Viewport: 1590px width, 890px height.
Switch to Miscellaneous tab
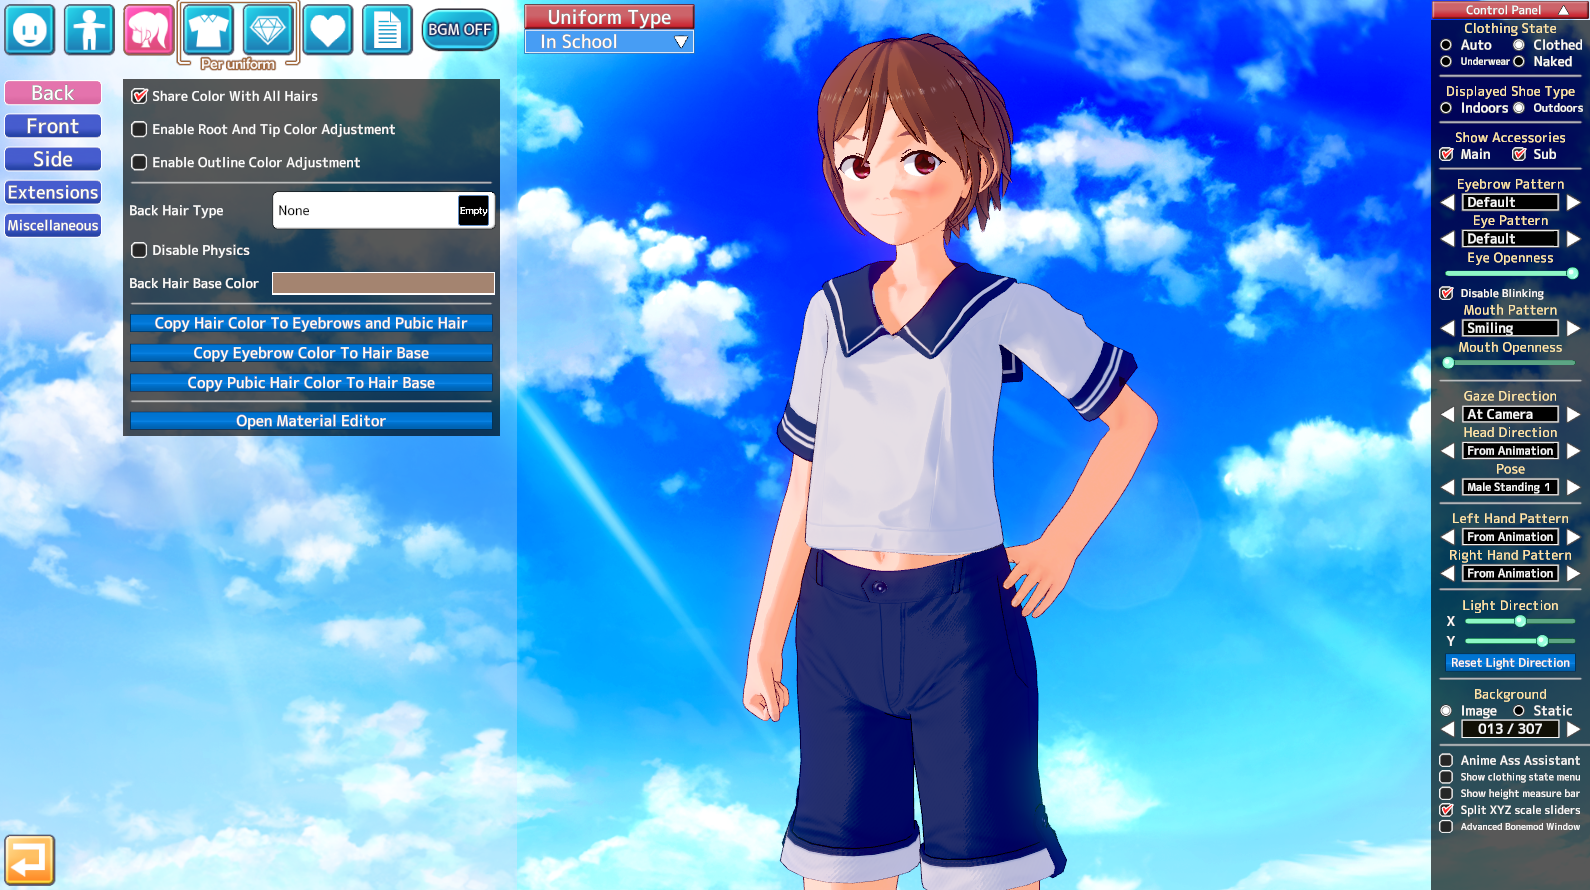coord(53,225)
